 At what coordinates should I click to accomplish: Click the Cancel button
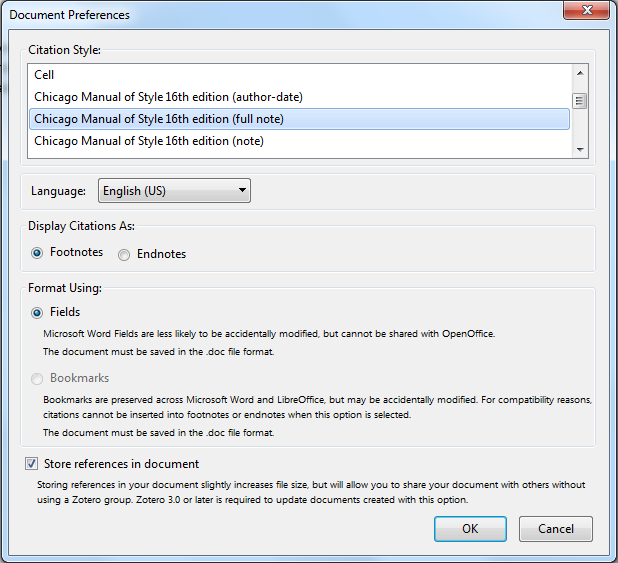(555, 529)
